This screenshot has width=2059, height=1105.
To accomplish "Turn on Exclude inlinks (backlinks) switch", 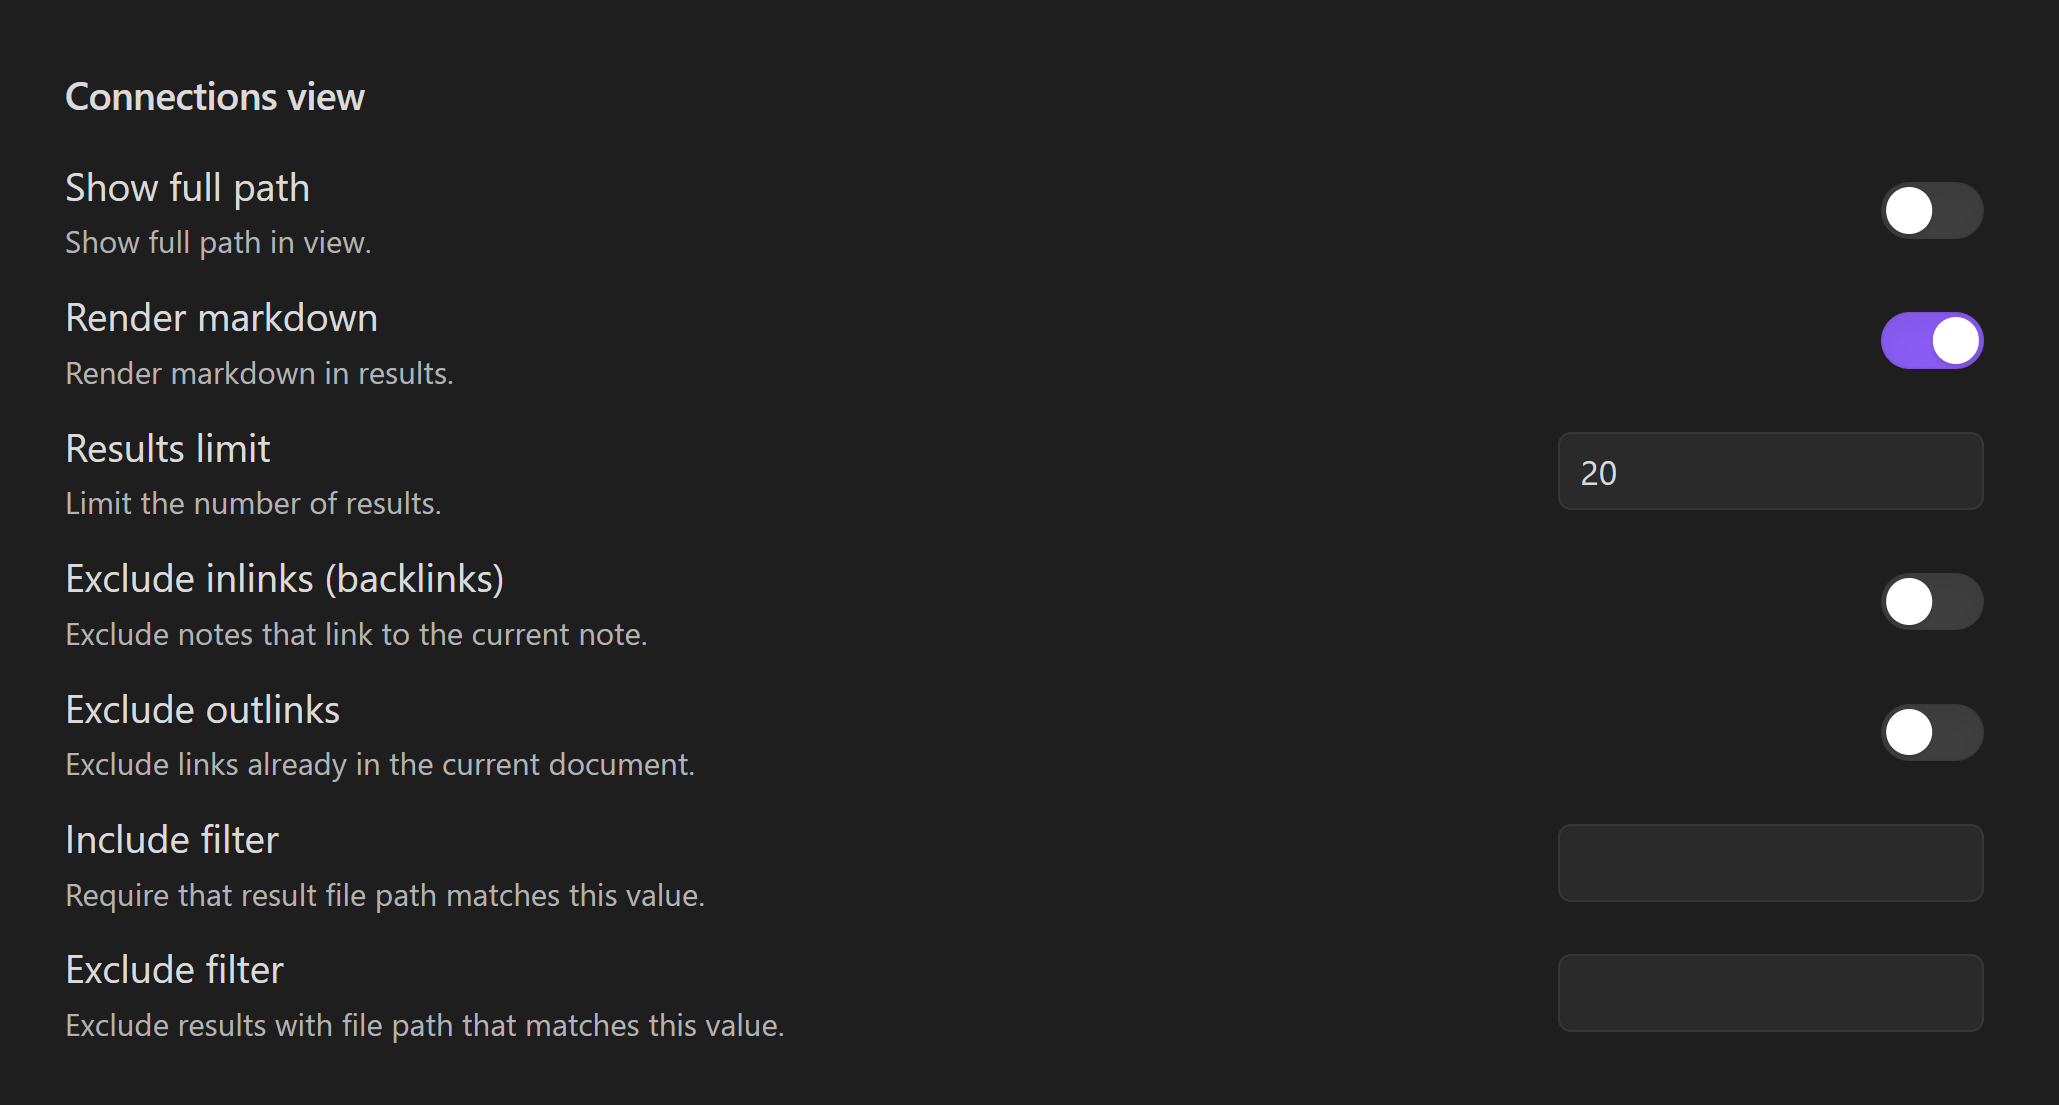I will click(1931, 602).
